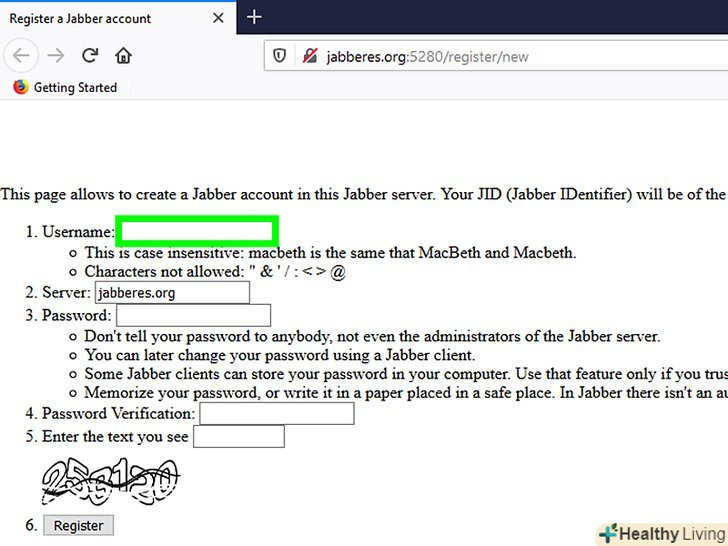Click the insecure connection padlock icon
This screenshot has height=546, width=728.
tap(310, 56)
